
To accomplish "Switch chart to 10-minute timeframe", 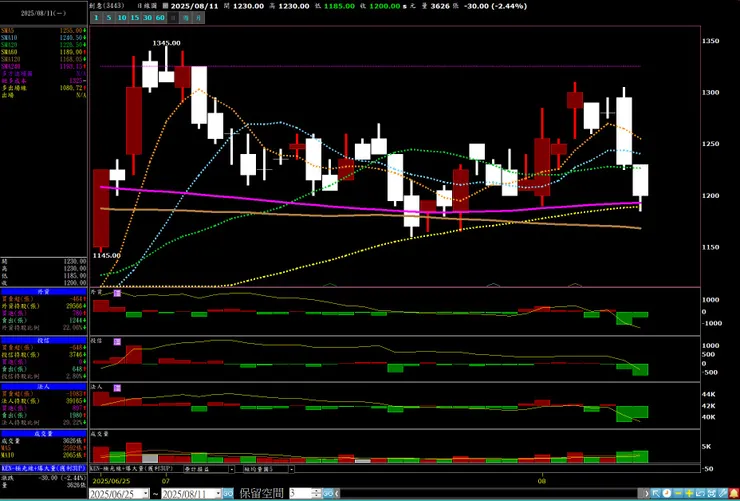I will (122, 17).
